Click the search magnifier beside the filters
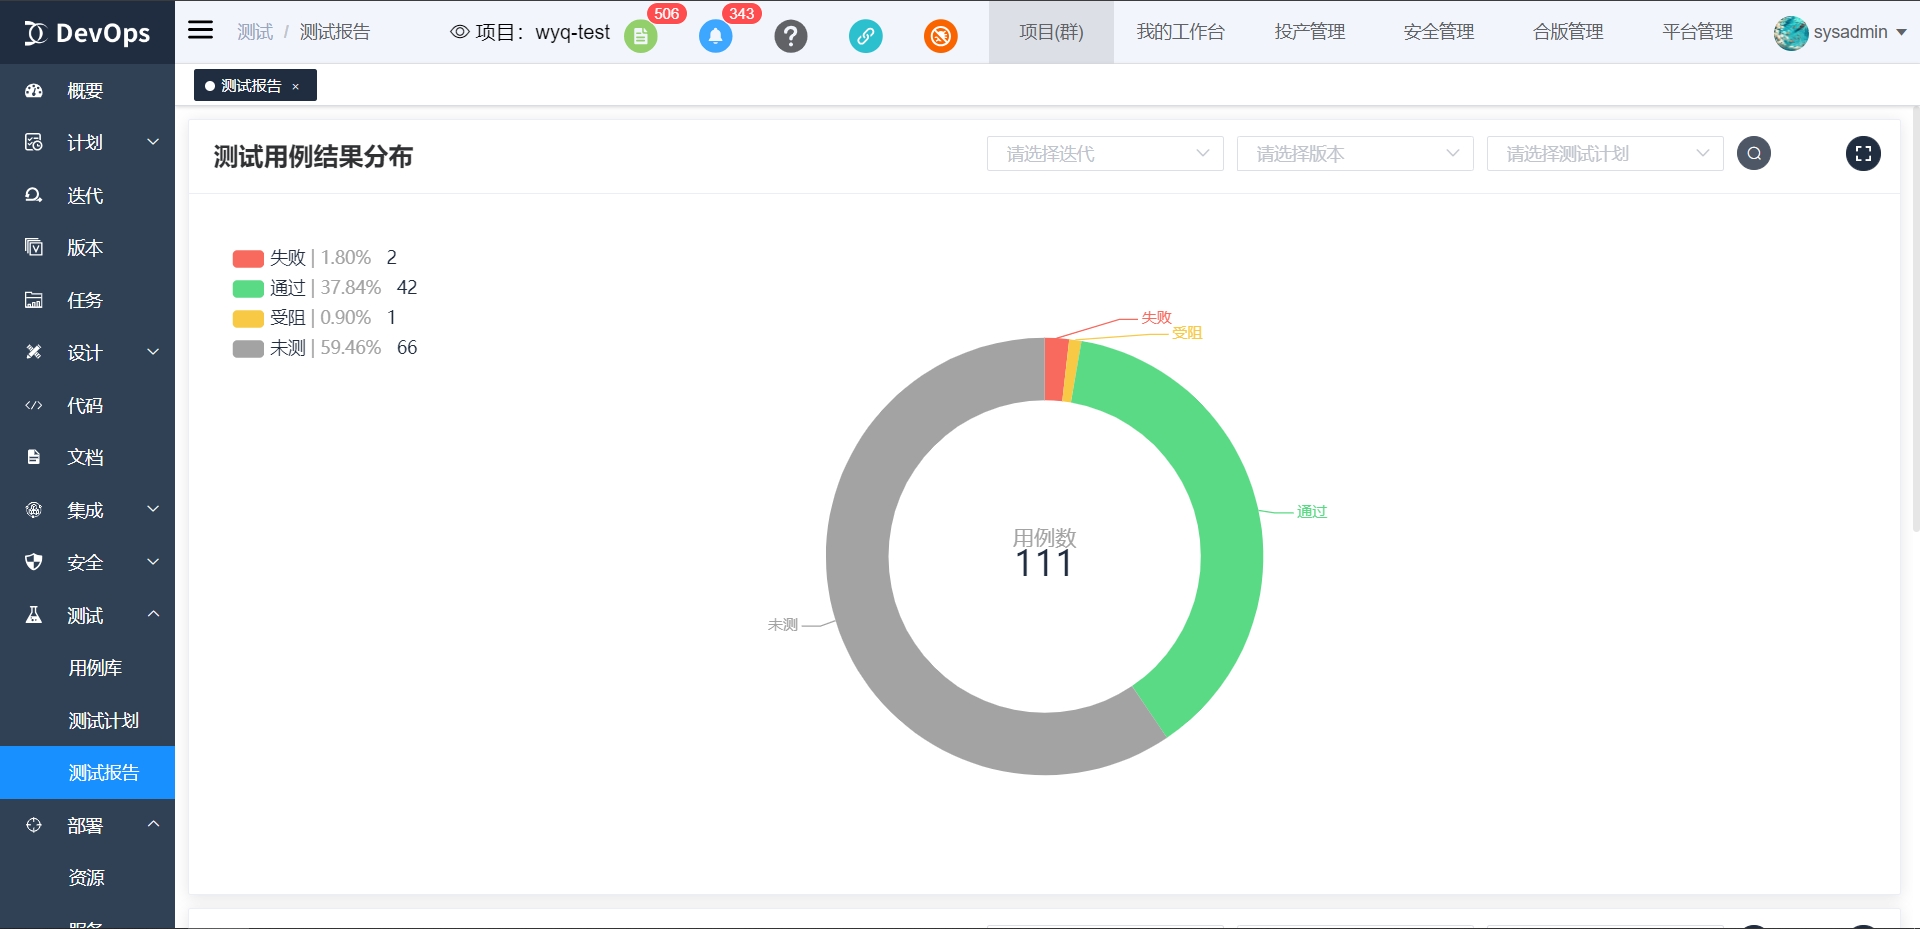The height and width of the screenshot is (929, 1920). coord(1753,153)
